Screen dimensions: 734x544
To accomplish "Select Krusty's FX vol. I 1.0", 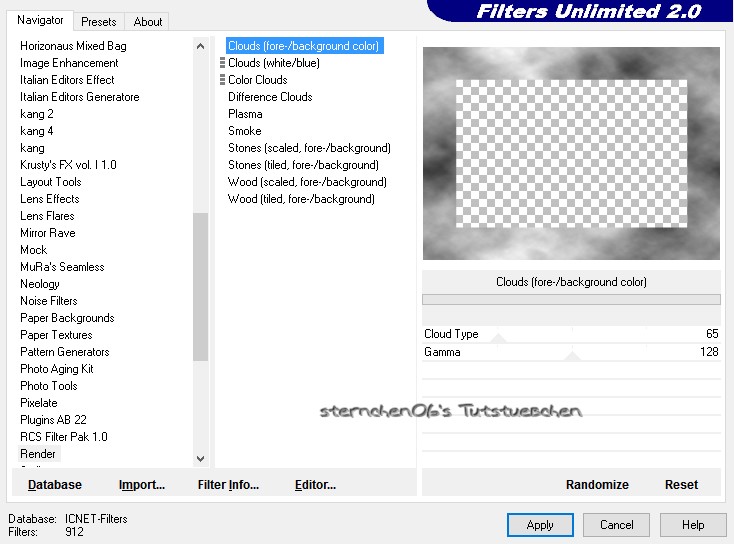I will [68, 165].
